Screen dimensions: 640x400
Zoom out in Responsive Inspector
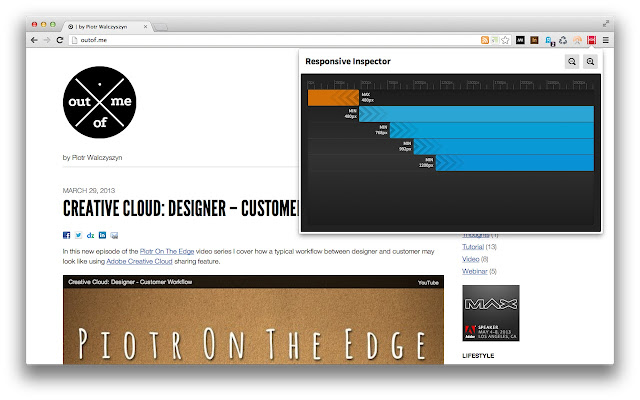pos(572,62)
